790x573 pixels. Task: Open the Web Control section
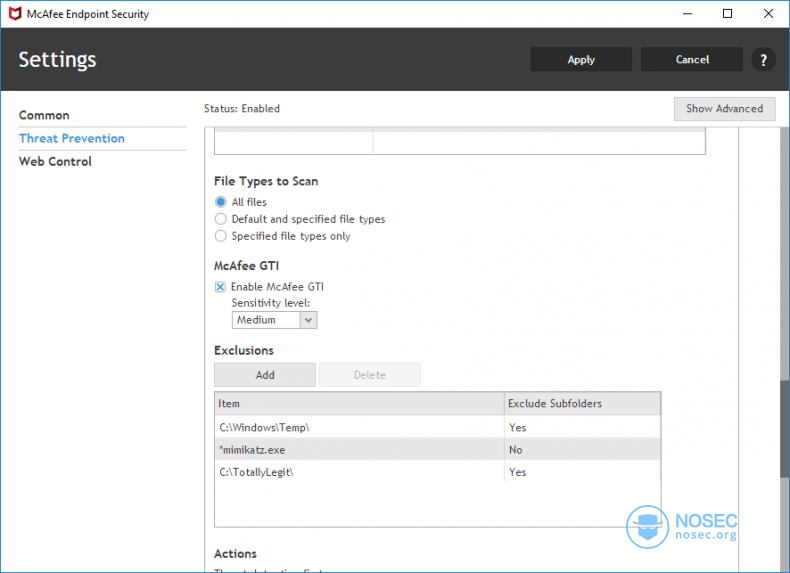(55, 162)
